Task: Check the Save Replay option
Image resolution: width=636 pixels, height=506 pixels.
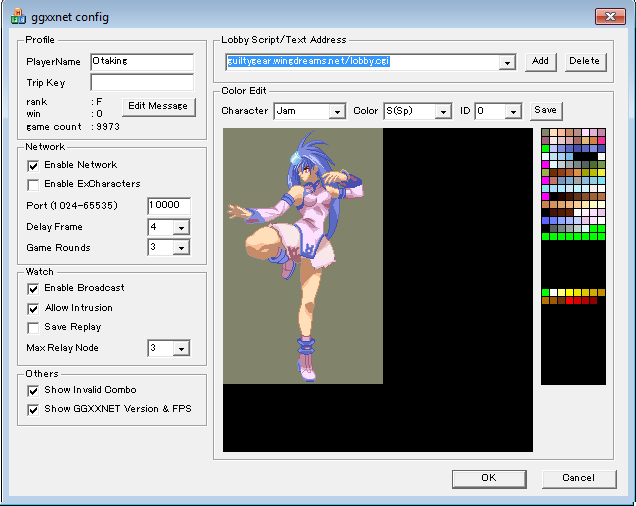Action: coord(33,327)
